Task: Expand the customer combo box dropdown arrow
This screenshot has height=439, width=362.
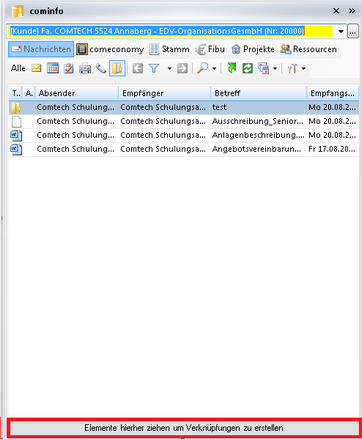Action: [x=341, y=32]
